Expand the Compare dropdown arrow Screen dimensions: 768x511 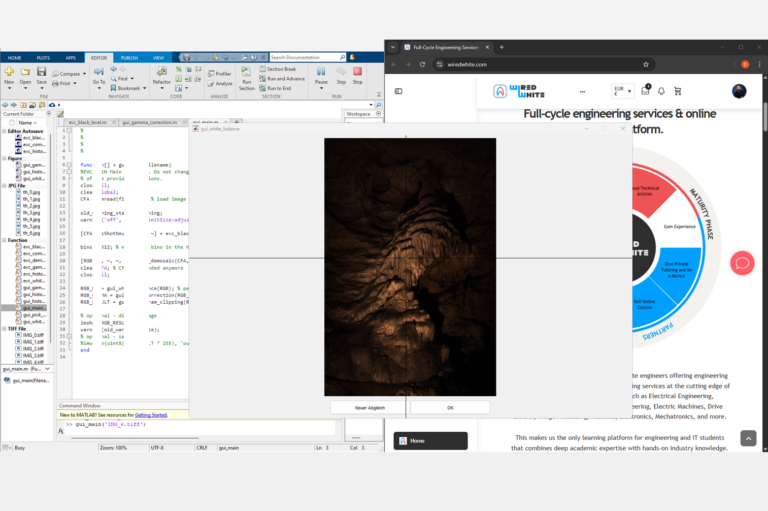point(84,74)
